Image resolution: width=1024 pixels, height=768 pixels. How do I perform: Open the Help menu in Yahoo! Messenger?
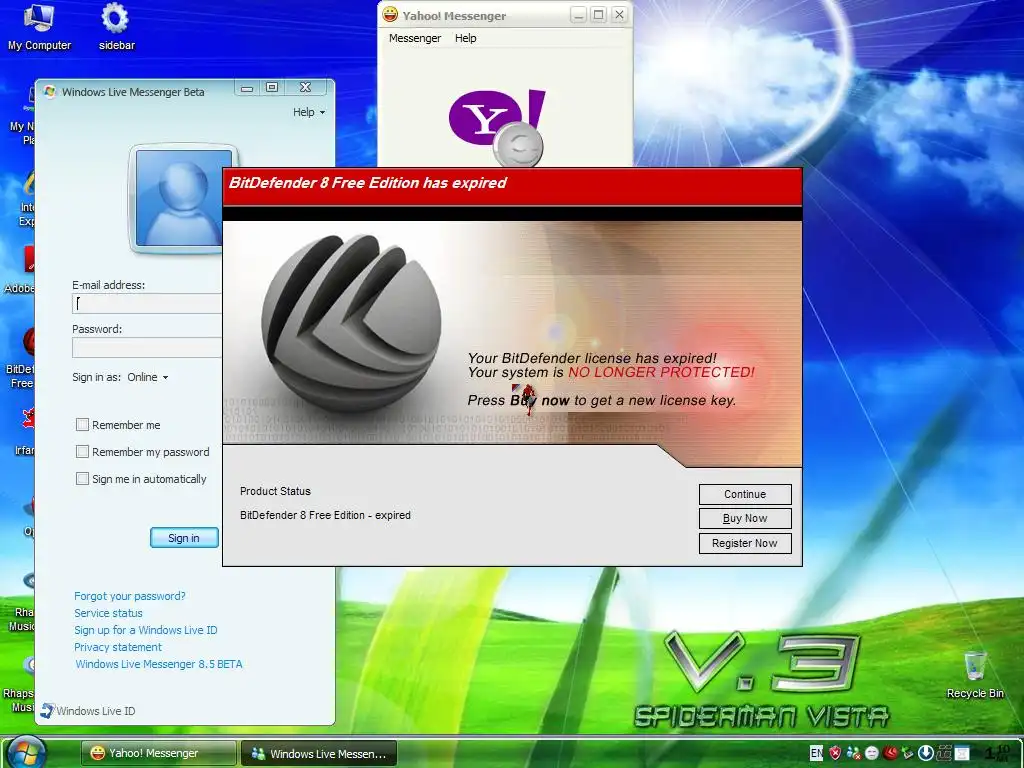point(466,38)
